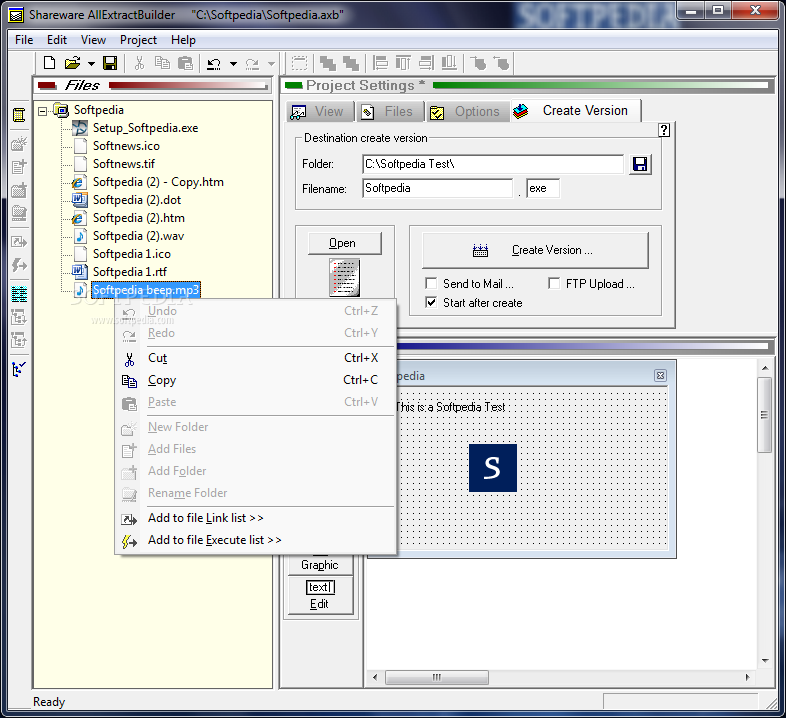Click the lightning Execute icon in left sidebar
Viewport: 786px width, 718px height.
[x=19, y=265]
